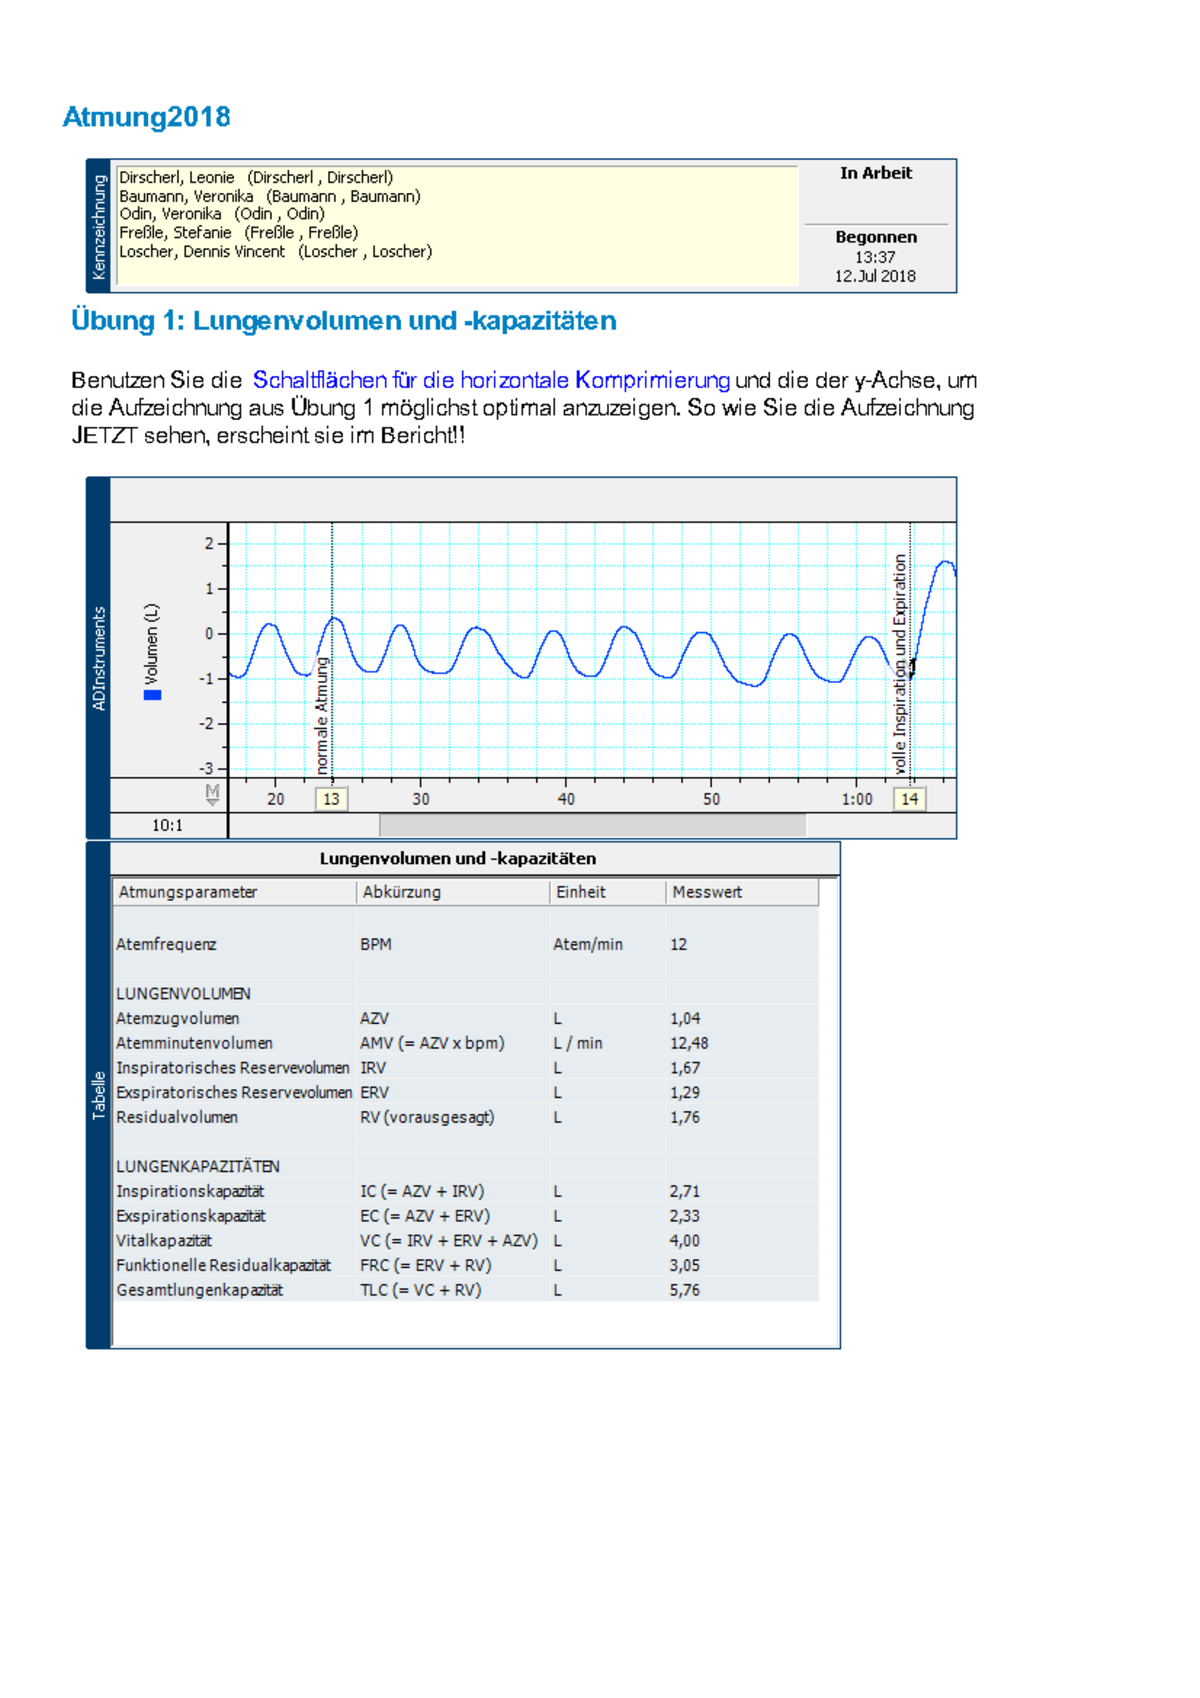Click the LUNGENKAPAZITÄTEN section row
This screenshot has height=1698, width=1200.
tap(466, 1167)
